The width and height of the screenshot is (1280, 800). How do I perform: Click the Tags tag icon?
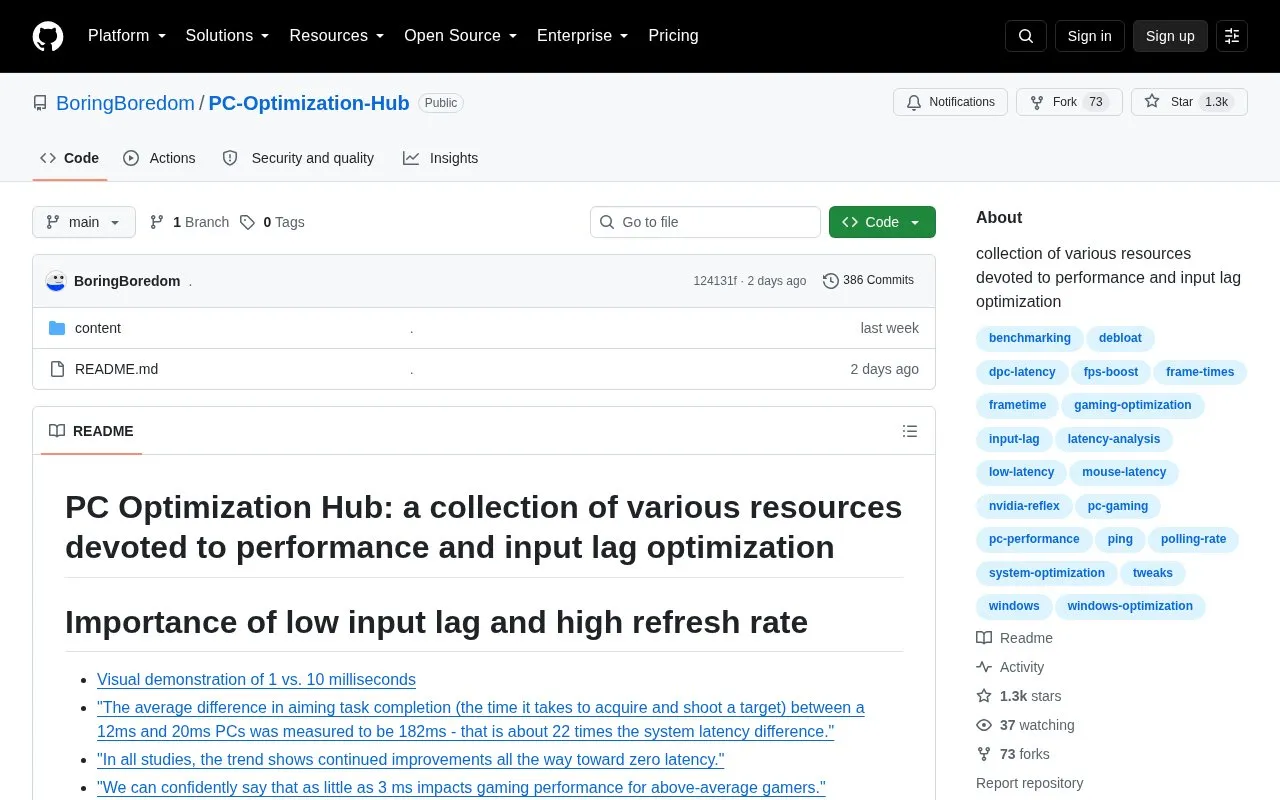[247, 222]
